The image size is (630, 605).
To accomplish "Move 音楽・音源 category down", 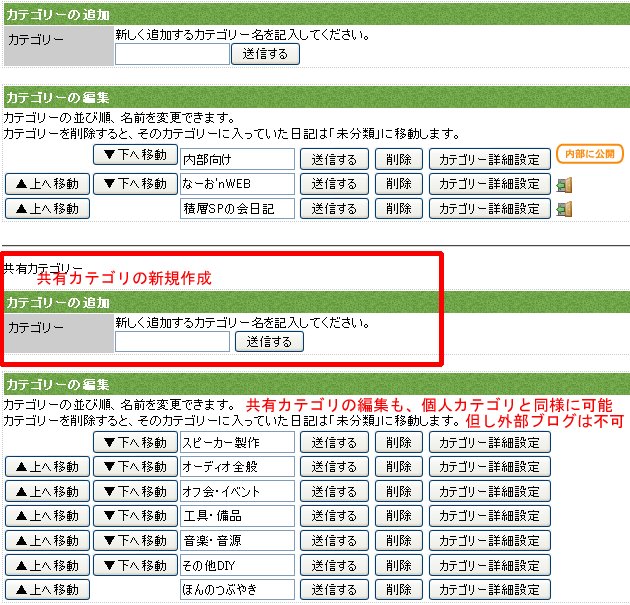I will (134, 541).
